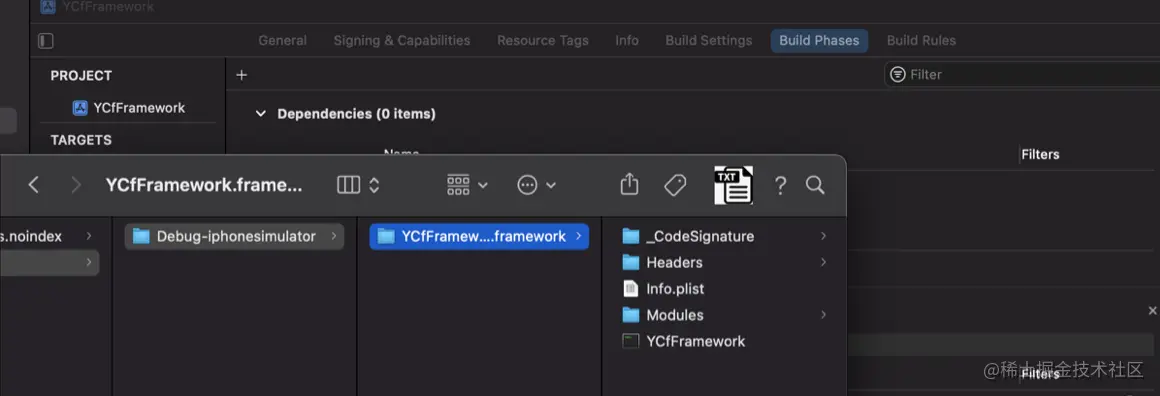Open the Build Rules tab

tap(921, 41)
